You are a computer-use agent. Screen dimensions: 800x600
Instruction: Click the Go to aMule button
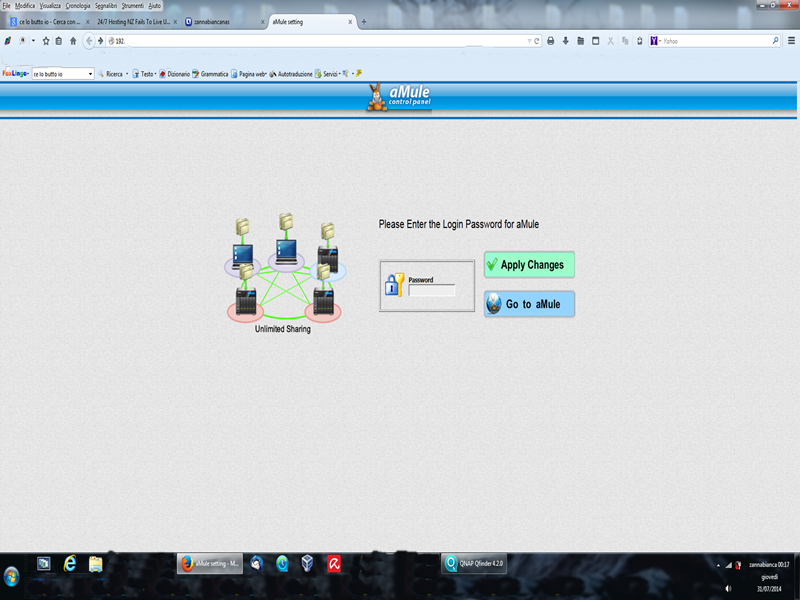pos(529,303)
